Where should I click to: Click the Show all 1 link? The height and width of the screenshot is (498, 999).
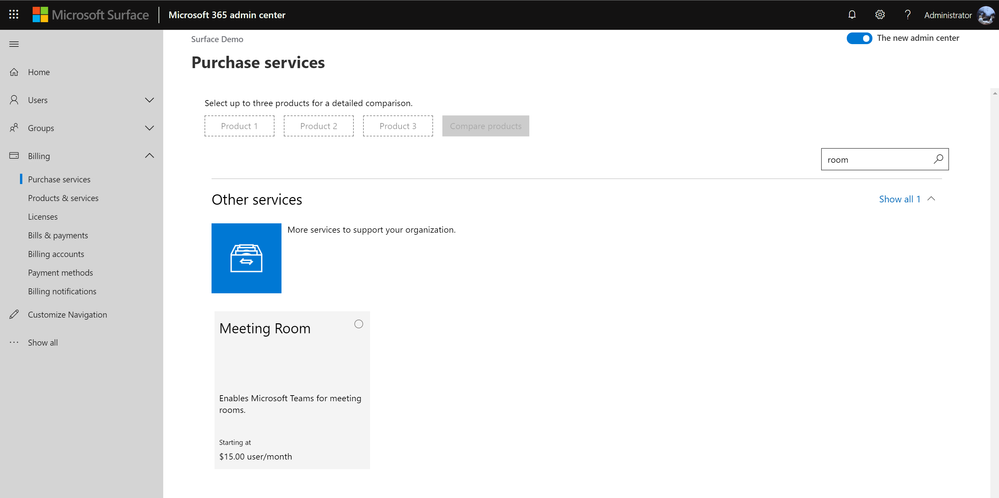899,199
